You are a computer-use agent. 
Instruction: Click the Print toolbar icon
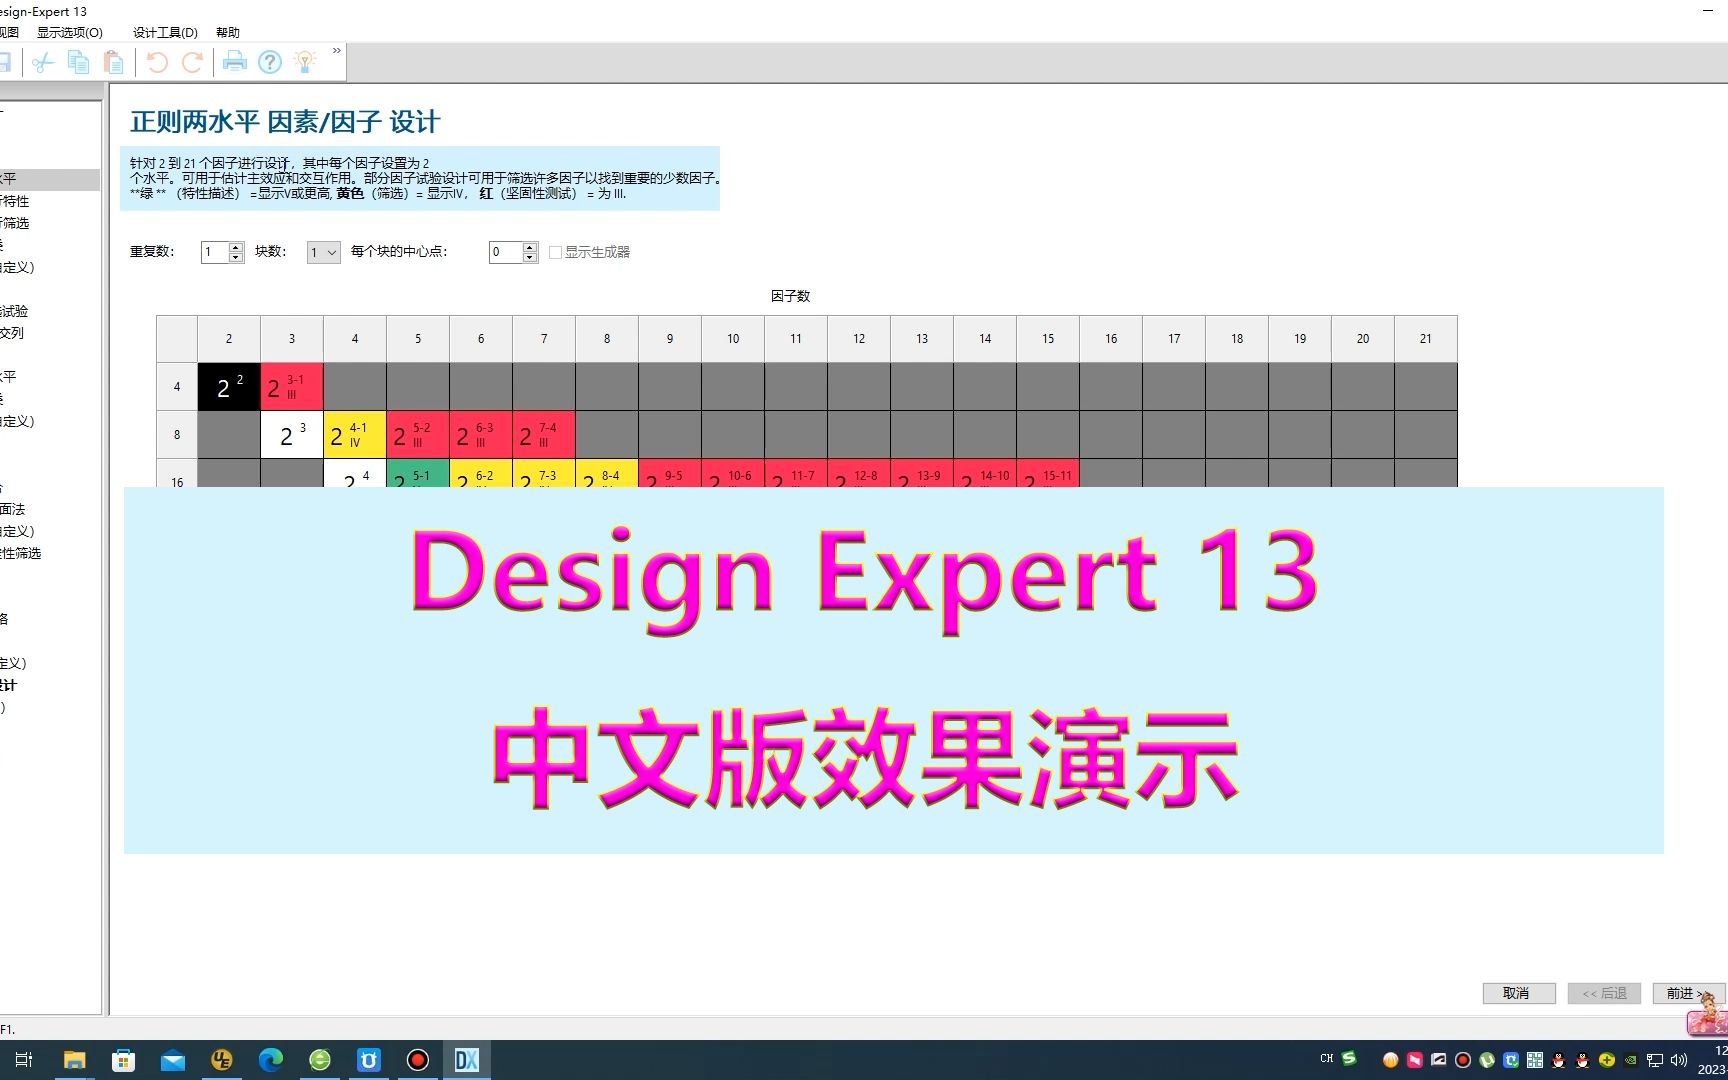tap(234, 62)
